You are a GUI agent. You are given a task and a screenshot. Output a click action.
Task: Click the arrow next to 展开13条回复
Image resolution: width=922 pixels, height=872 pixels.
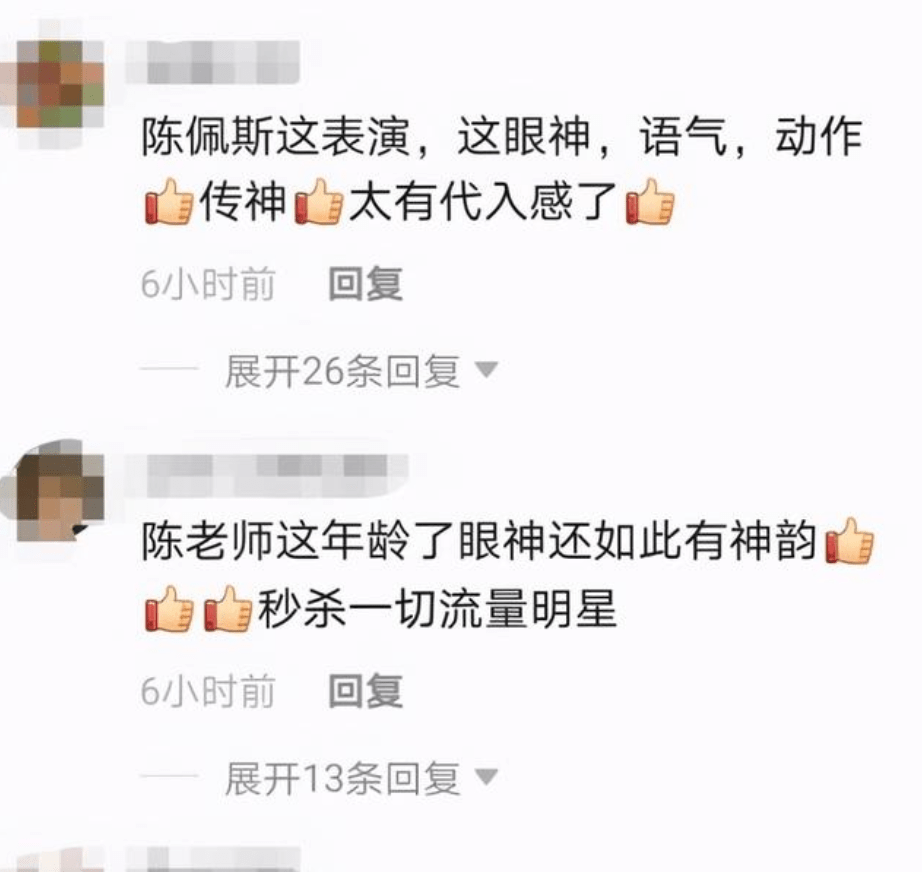point(486,777)
